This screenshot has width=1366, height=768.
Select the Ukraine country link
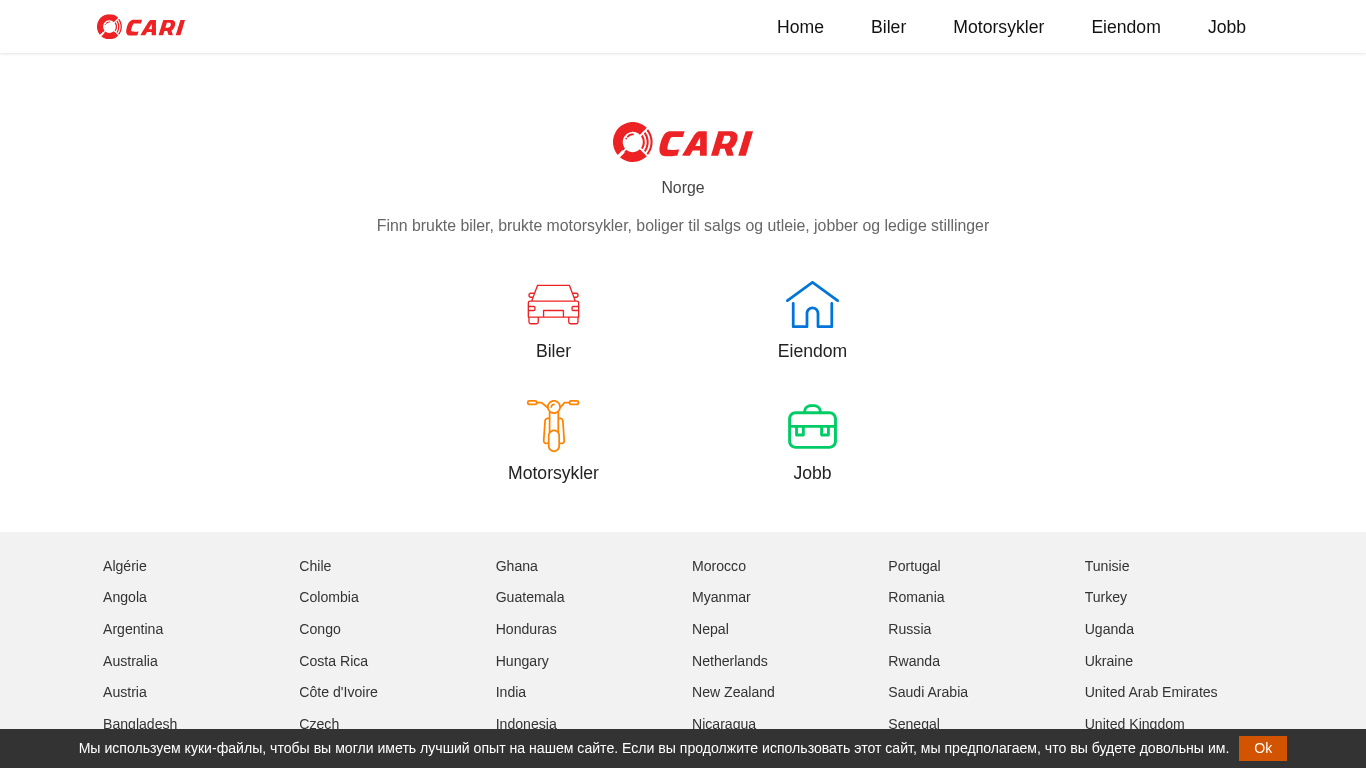[1109, 661]
